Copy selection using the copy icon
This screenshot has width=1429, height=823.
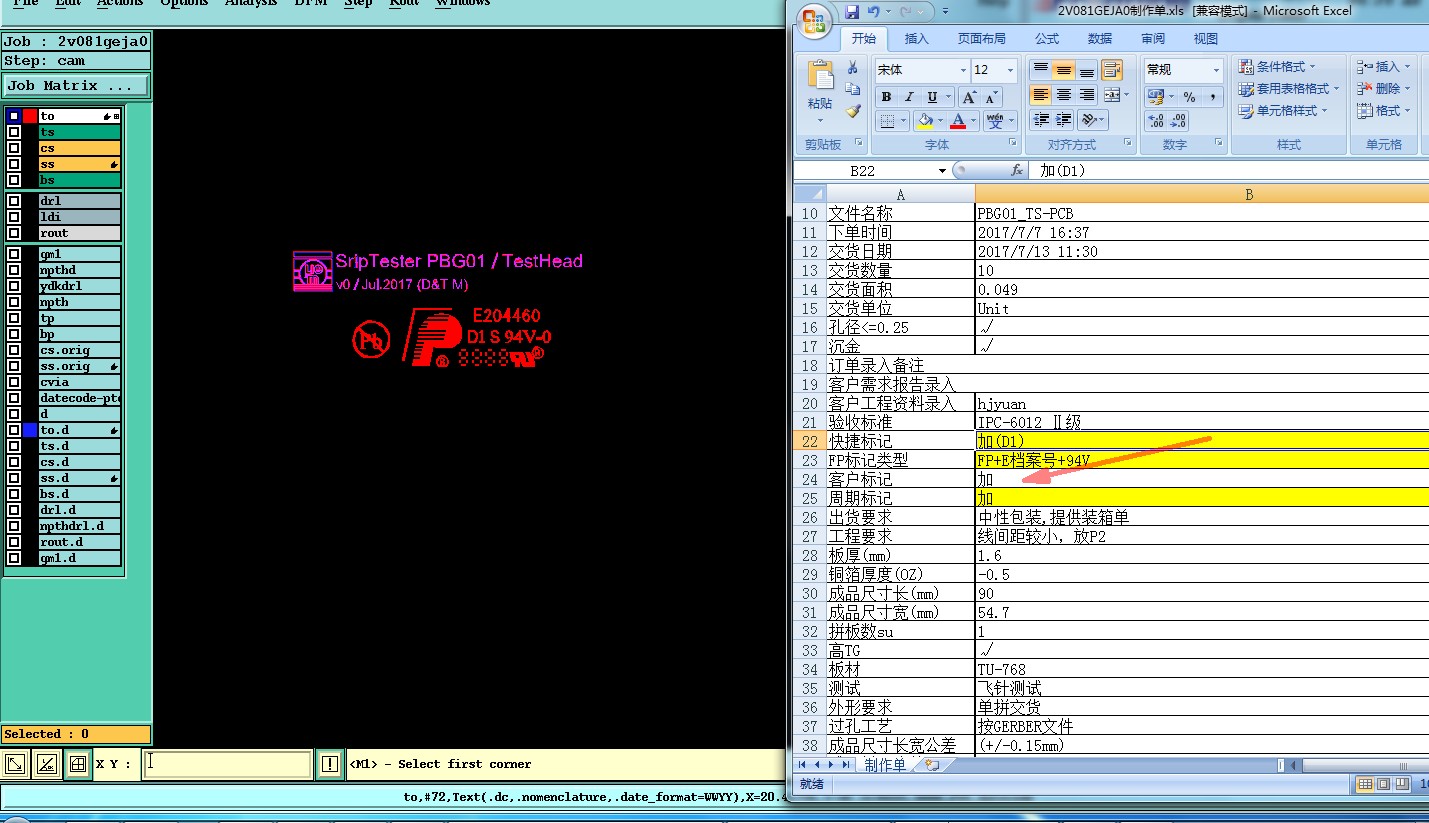853,90
